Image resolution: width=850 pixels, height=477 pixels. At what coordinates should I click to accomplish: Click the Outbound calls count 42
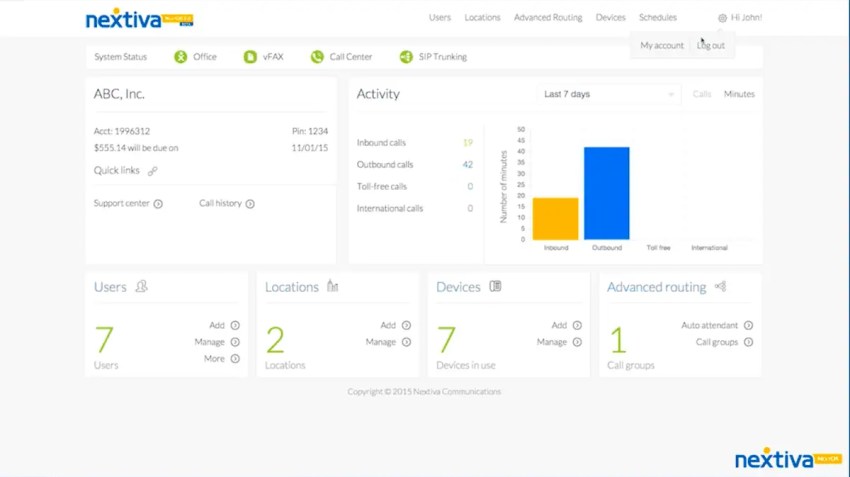click(x=468, y=164)
